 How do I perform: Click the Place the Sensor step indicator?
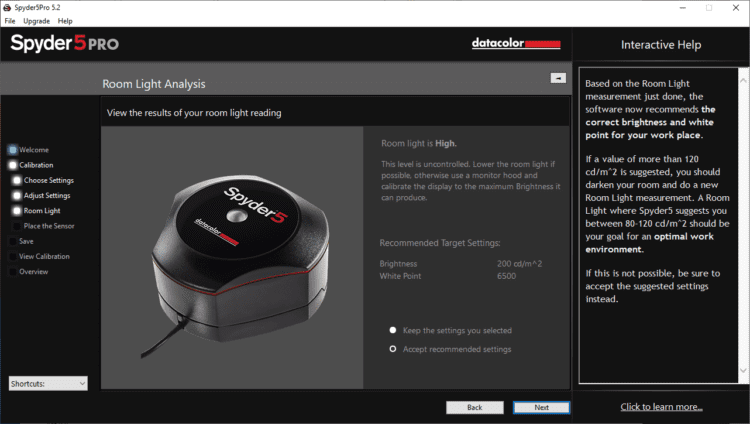coord(17,226)
